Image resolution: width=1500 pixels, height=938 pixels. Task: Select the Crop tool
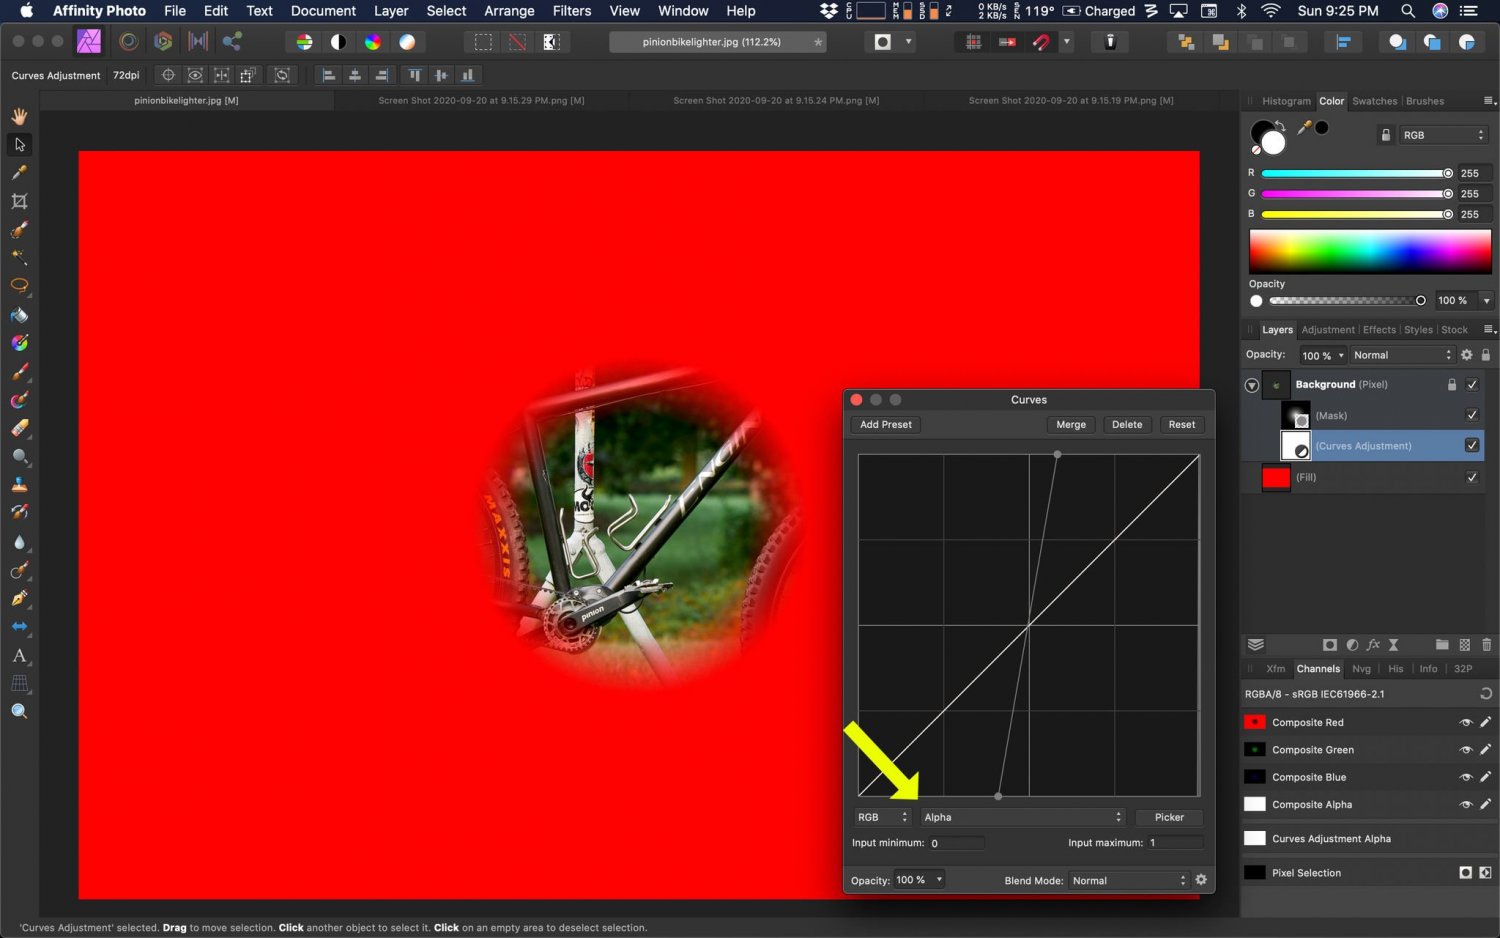pos(19,201)
